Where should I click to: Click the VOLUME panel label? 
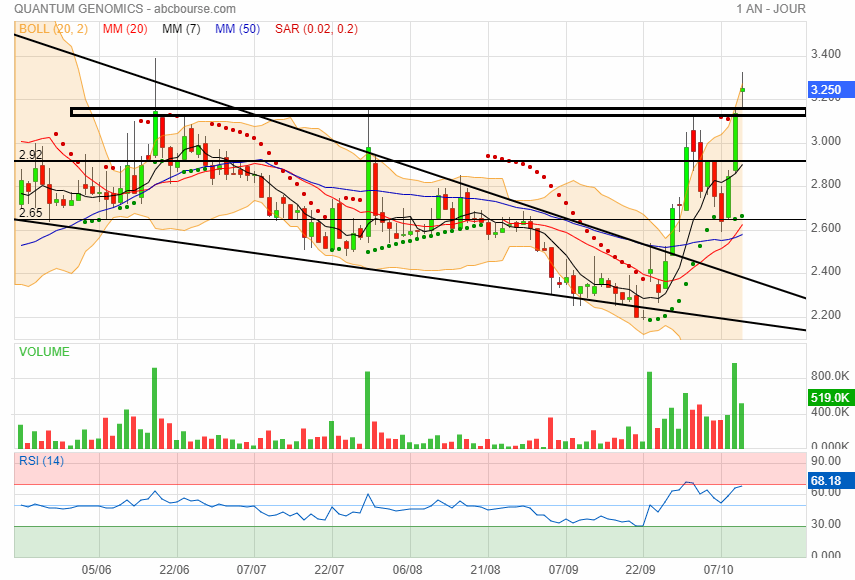pos(44,352)
